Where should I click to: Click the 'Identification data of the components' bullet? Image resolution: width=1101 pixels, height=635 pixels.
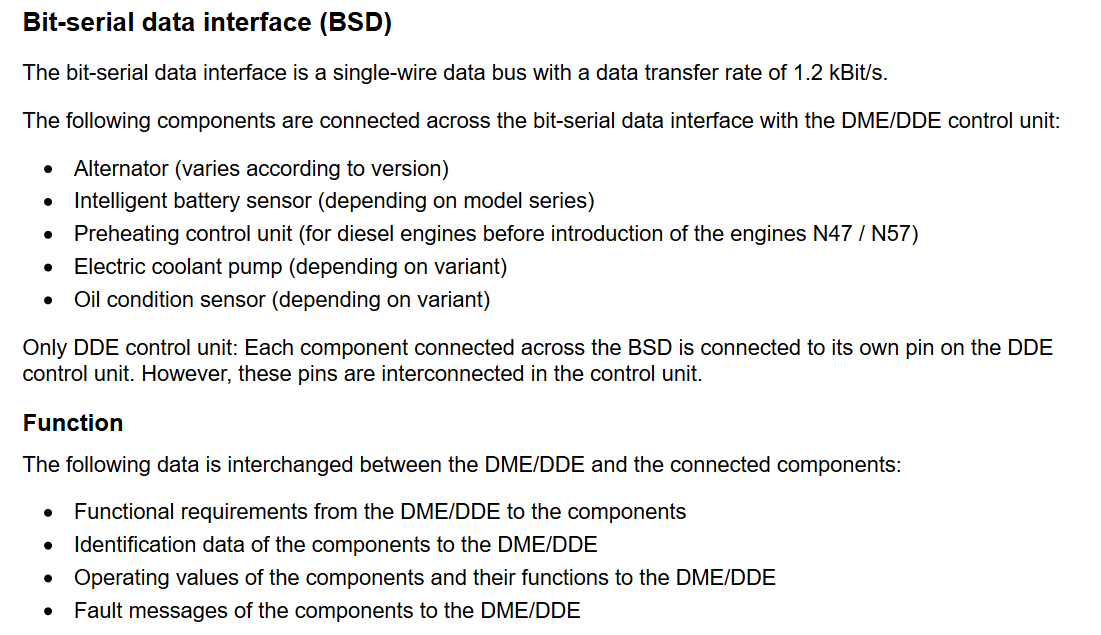336,544
